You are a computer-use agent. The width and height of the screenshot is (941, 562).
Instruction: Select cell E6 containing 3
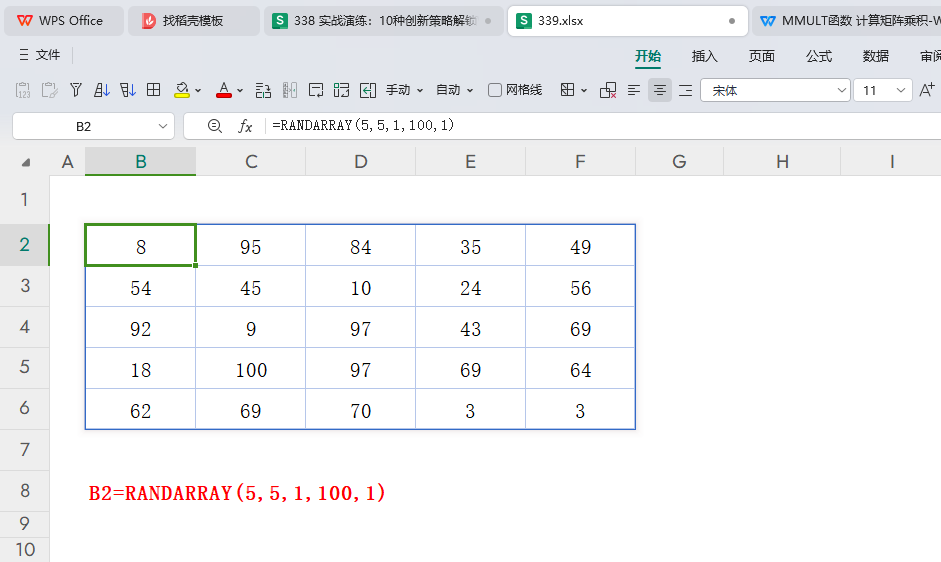(x=470, y=409)
